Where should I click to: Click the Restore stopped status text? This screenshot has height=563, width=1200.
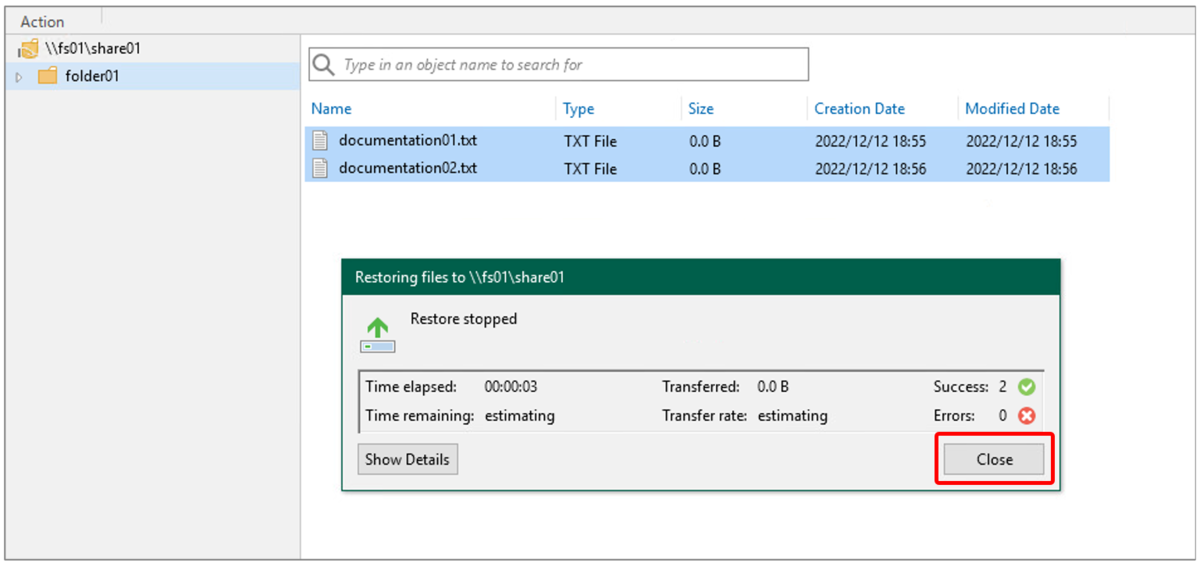(464, 319)
